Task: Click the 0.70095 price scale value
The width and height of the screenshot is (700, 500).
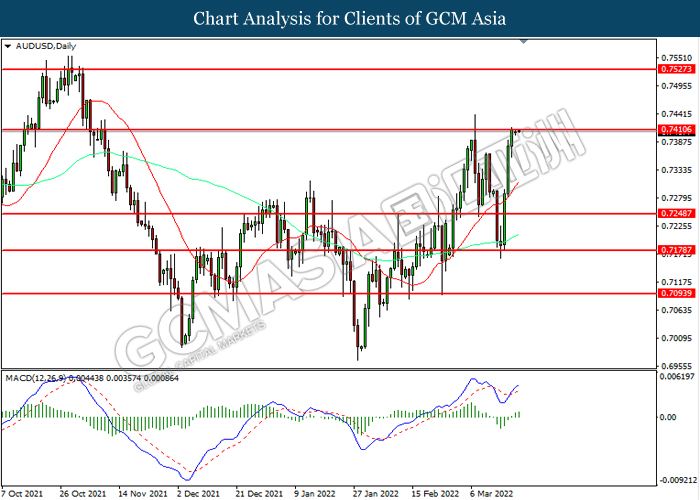Action: [676, 338]
